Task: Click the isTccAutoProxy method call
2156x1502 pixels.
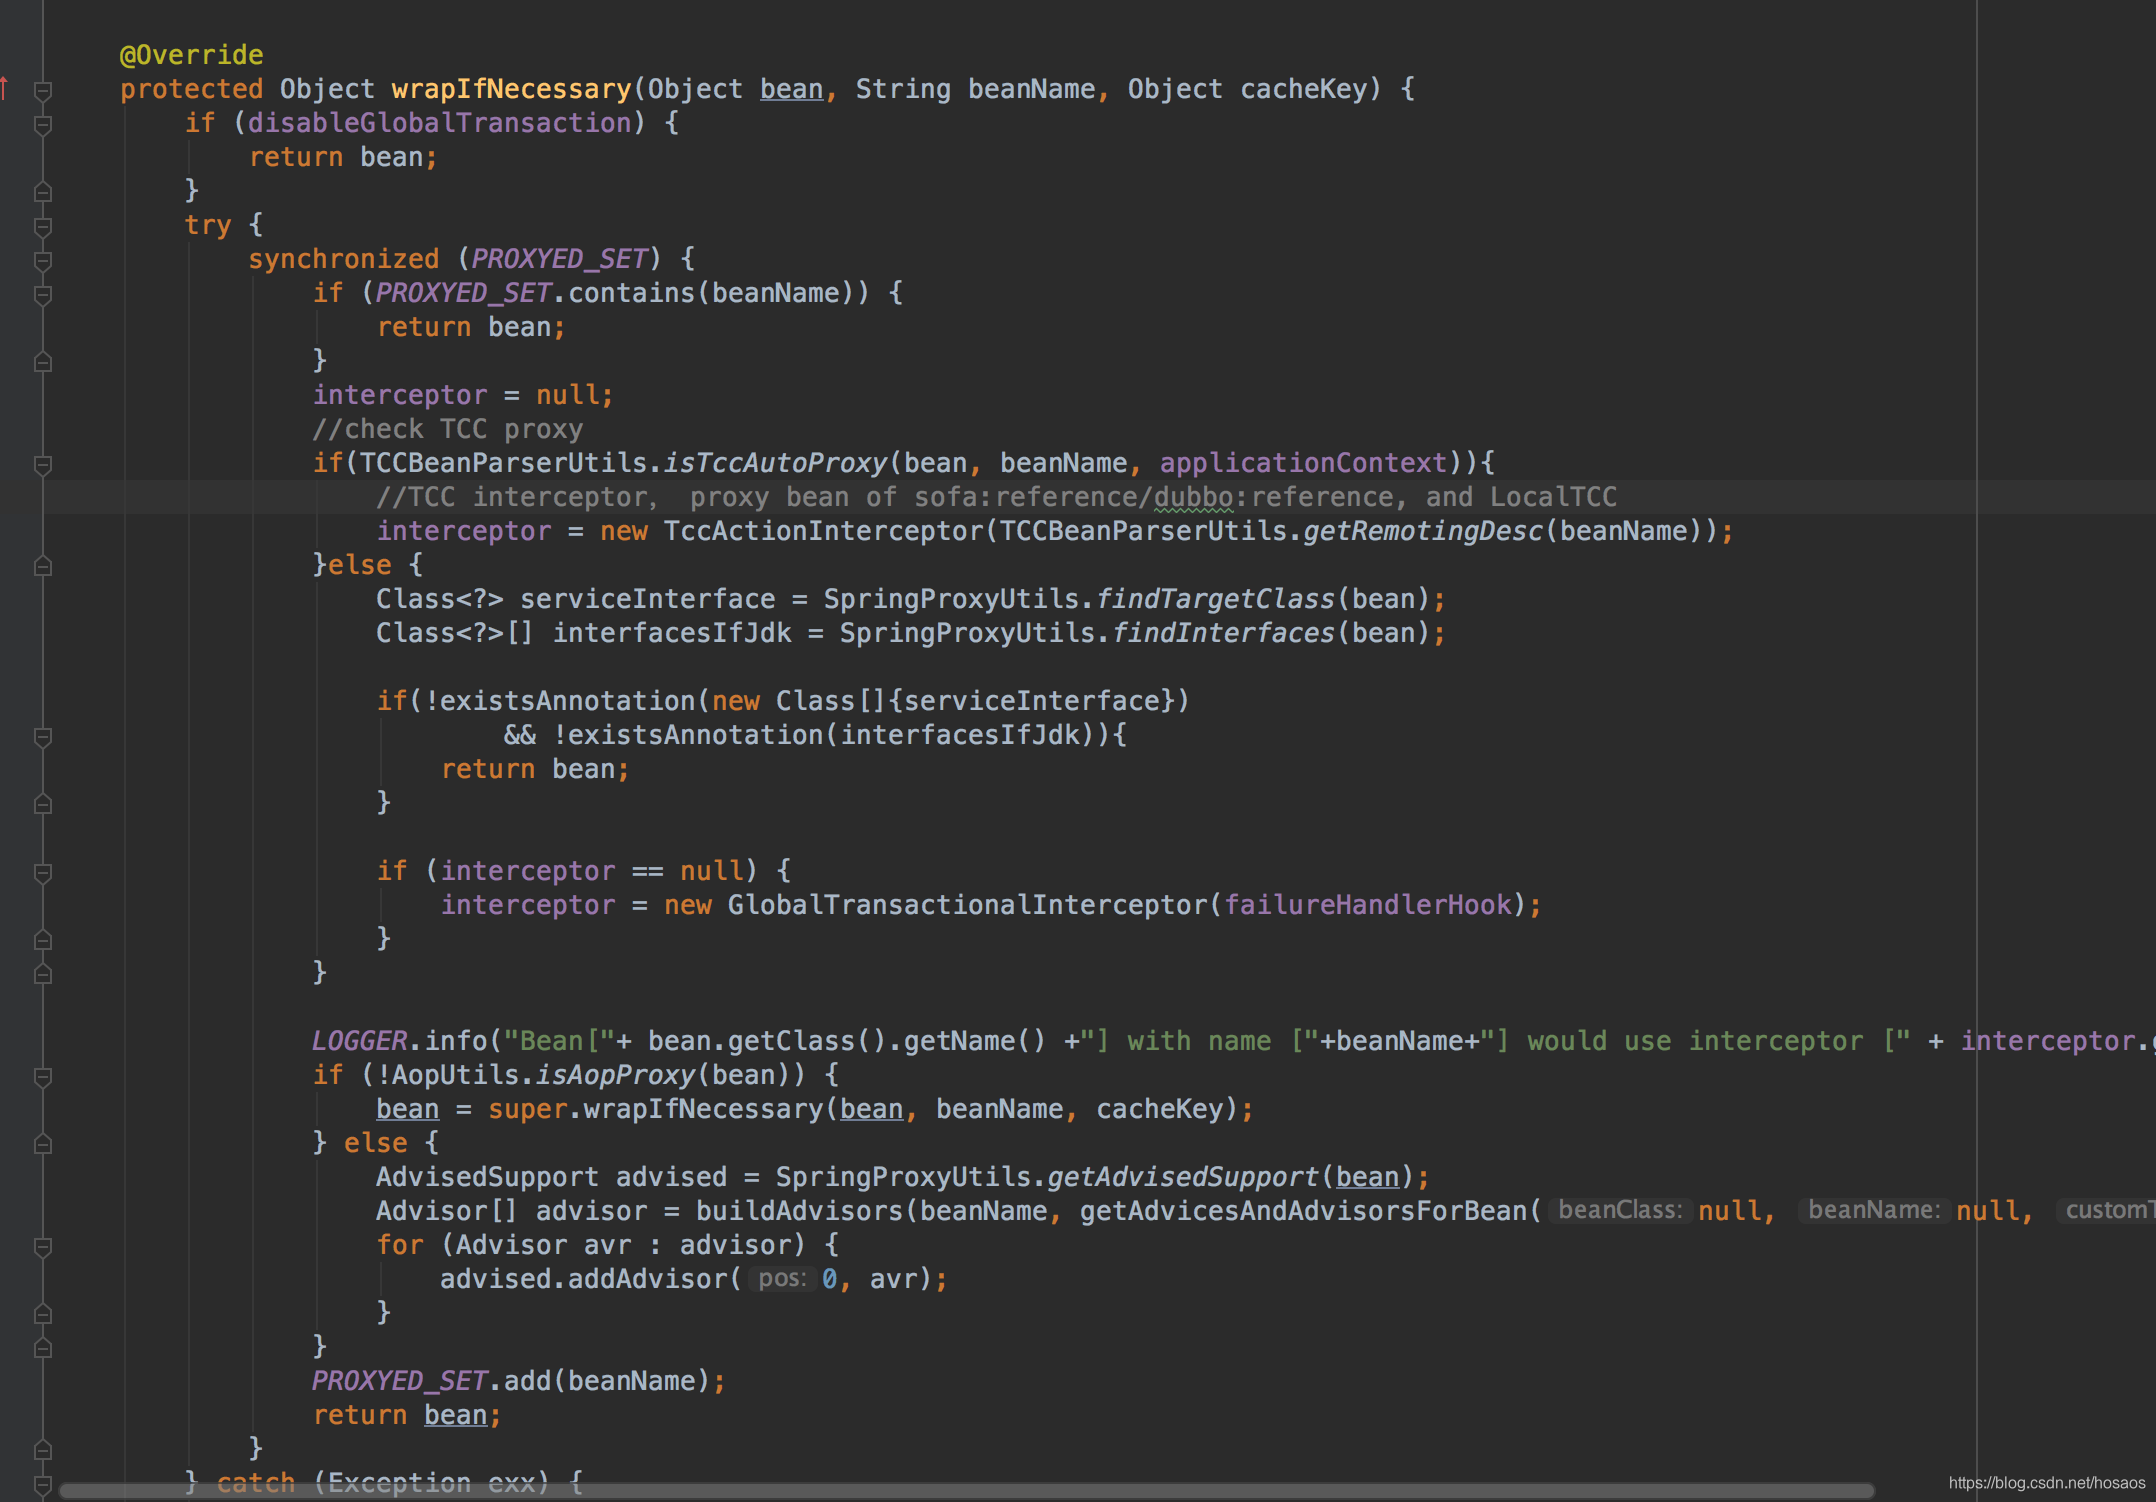Action: click(x=775, y=463)
